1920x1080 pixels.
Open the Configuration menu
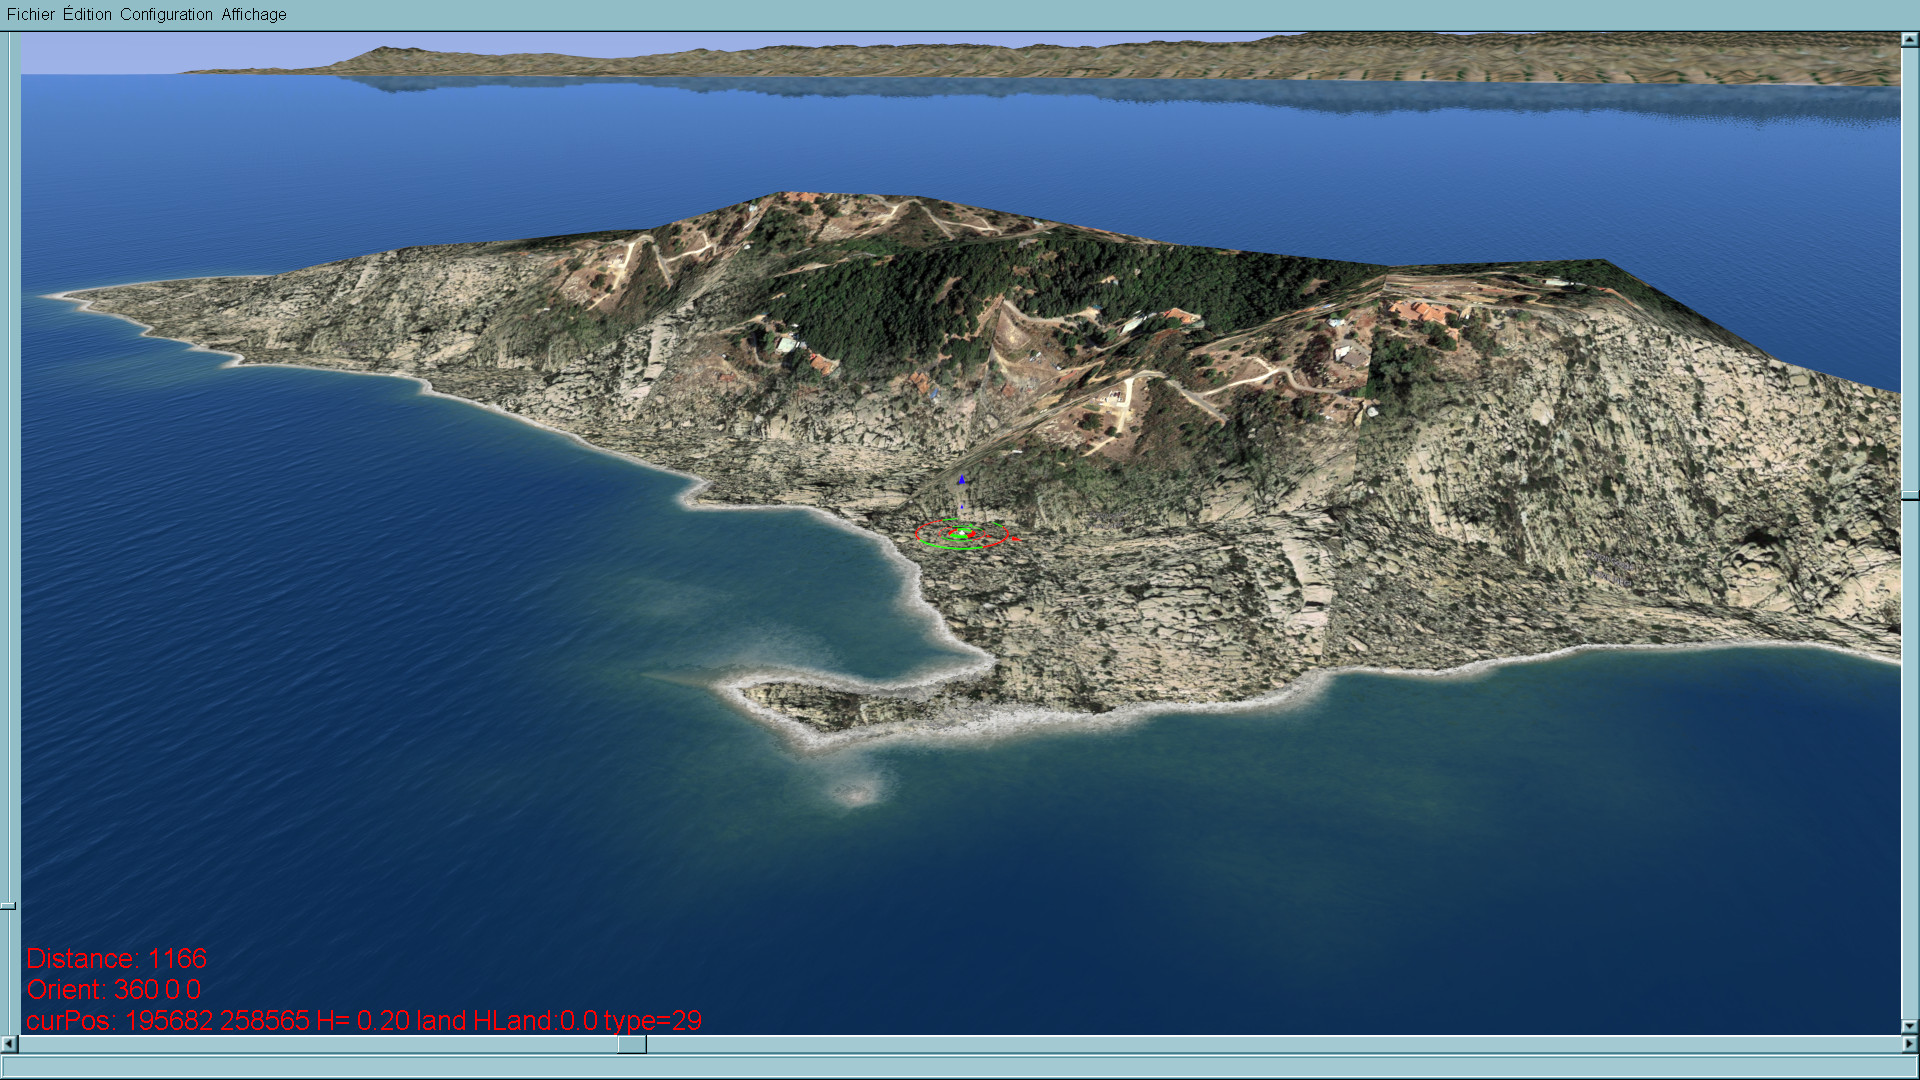[x=166, y=14]
